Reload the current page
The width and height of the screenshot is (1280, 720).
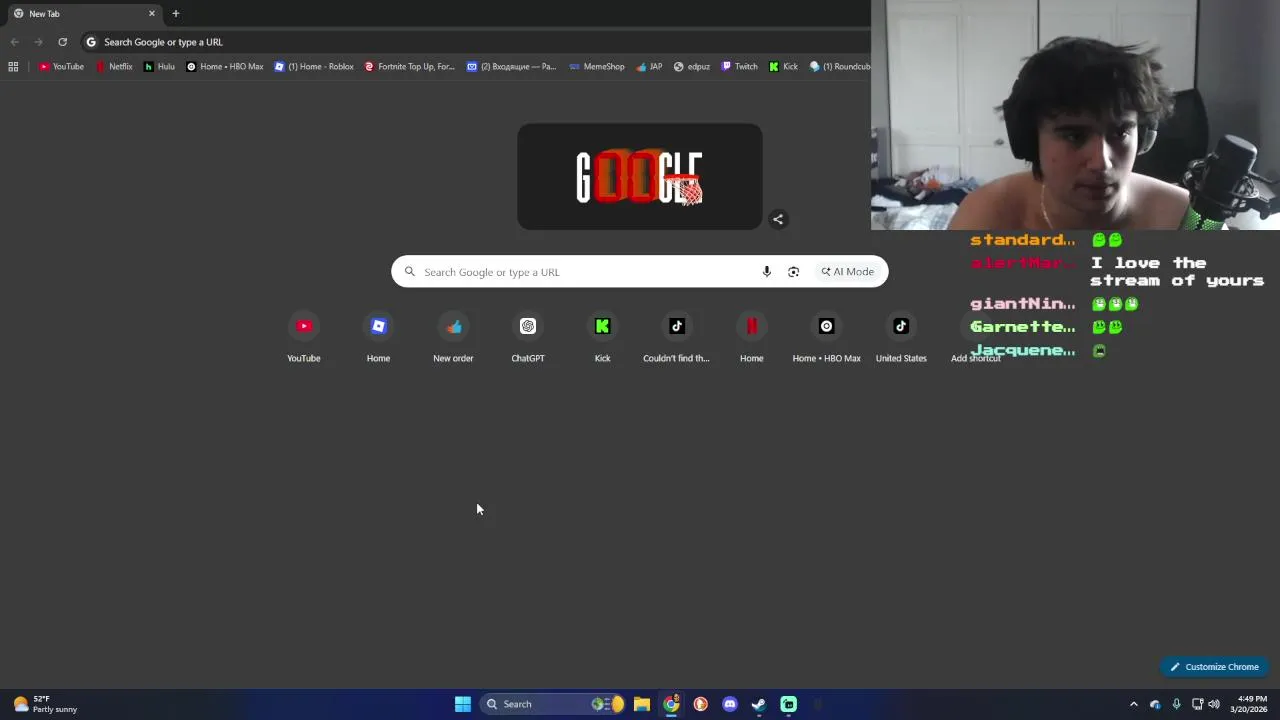click(62, 42)
